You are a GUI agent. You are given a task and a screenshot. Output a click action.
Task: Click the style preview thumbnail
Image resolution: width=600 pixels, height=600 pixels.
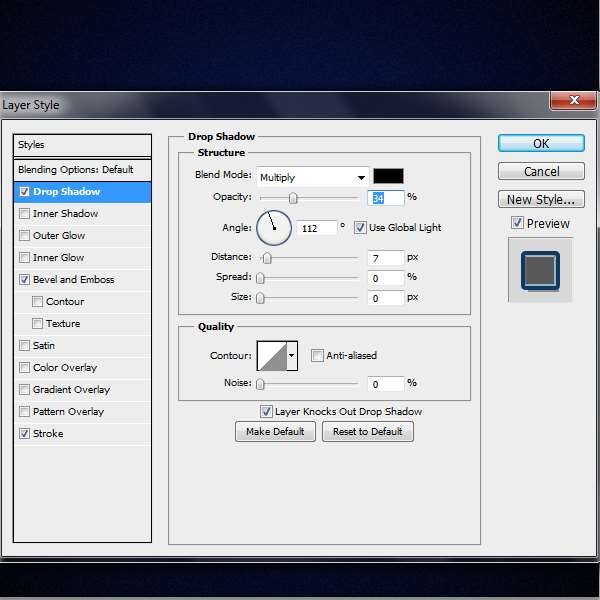(540, 269)
